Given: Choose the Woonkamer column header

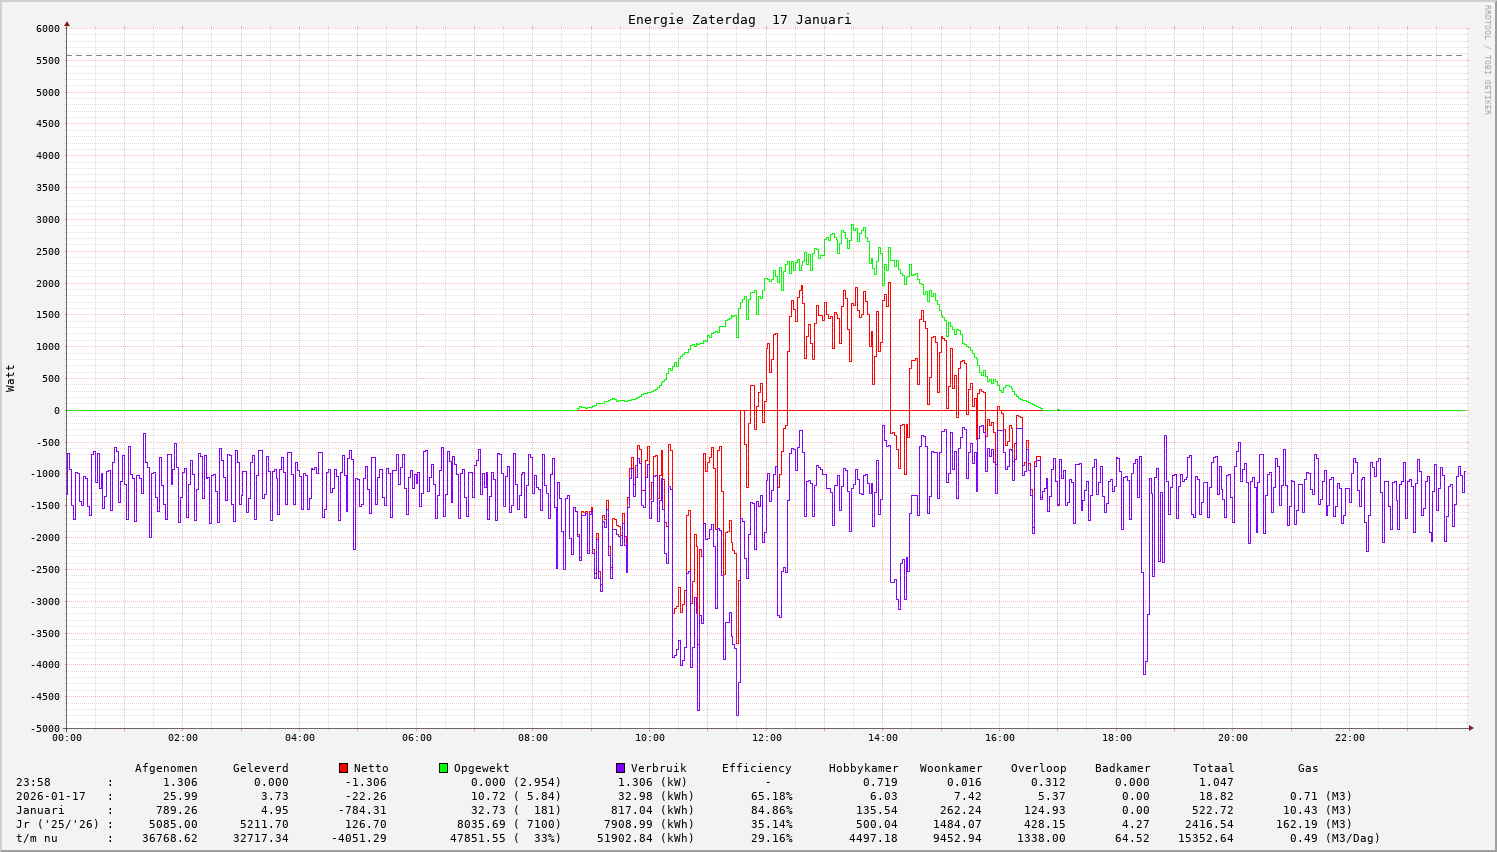Looking at the screenshot, I should point(951,768).
